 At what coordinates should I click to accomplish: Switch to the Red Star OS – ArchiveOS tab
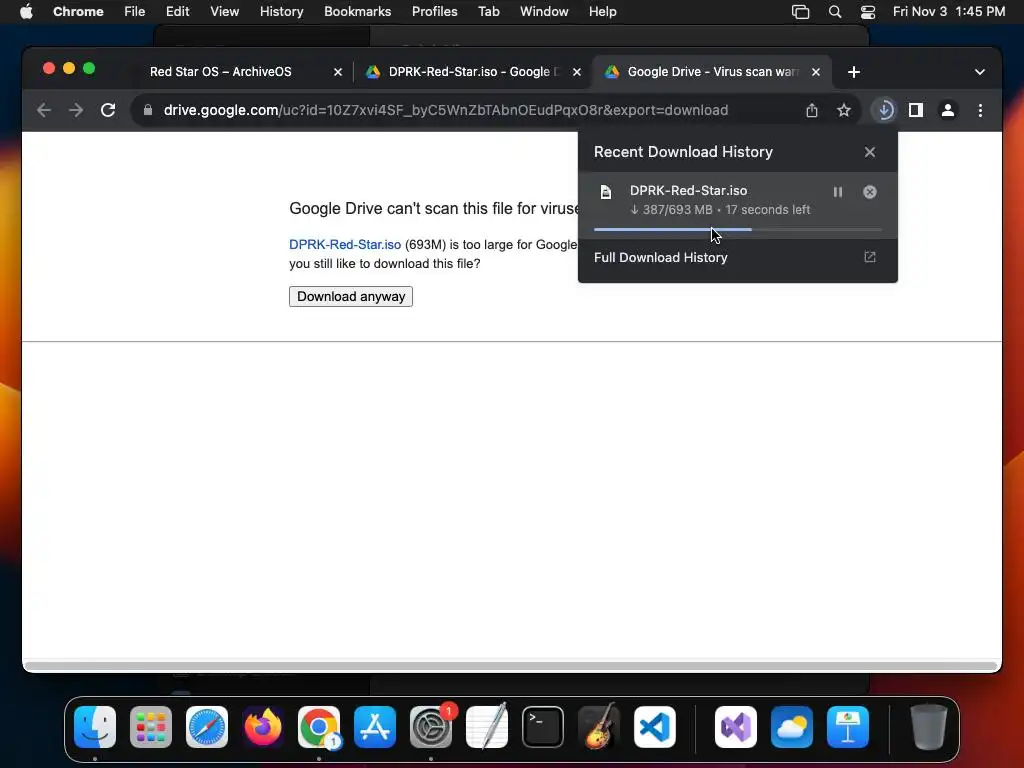pyautogui.click(x=221, y=72)
